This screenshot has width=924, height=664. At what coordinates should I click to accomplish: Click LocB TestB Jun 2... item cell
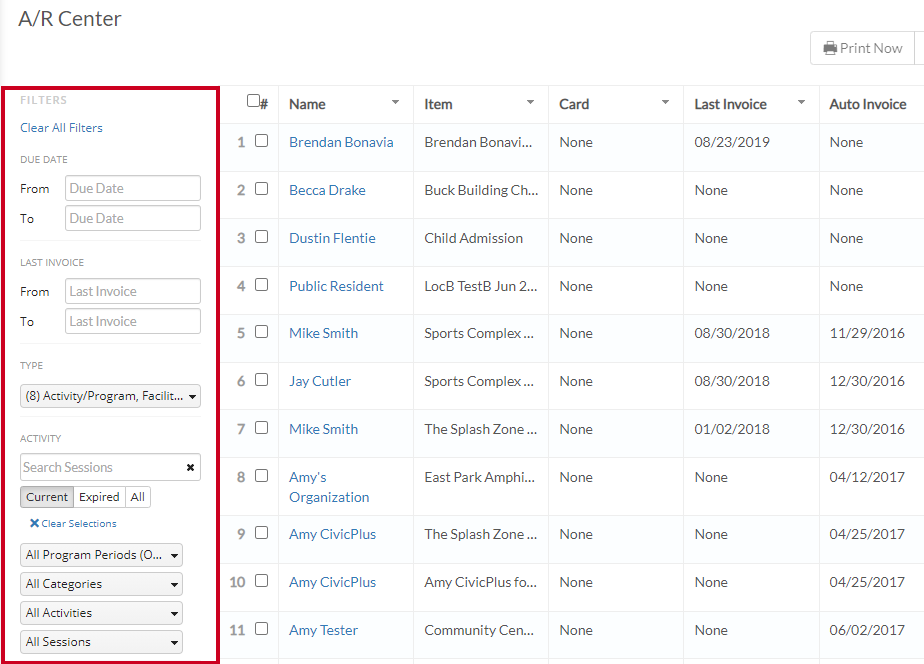point(481,286)
